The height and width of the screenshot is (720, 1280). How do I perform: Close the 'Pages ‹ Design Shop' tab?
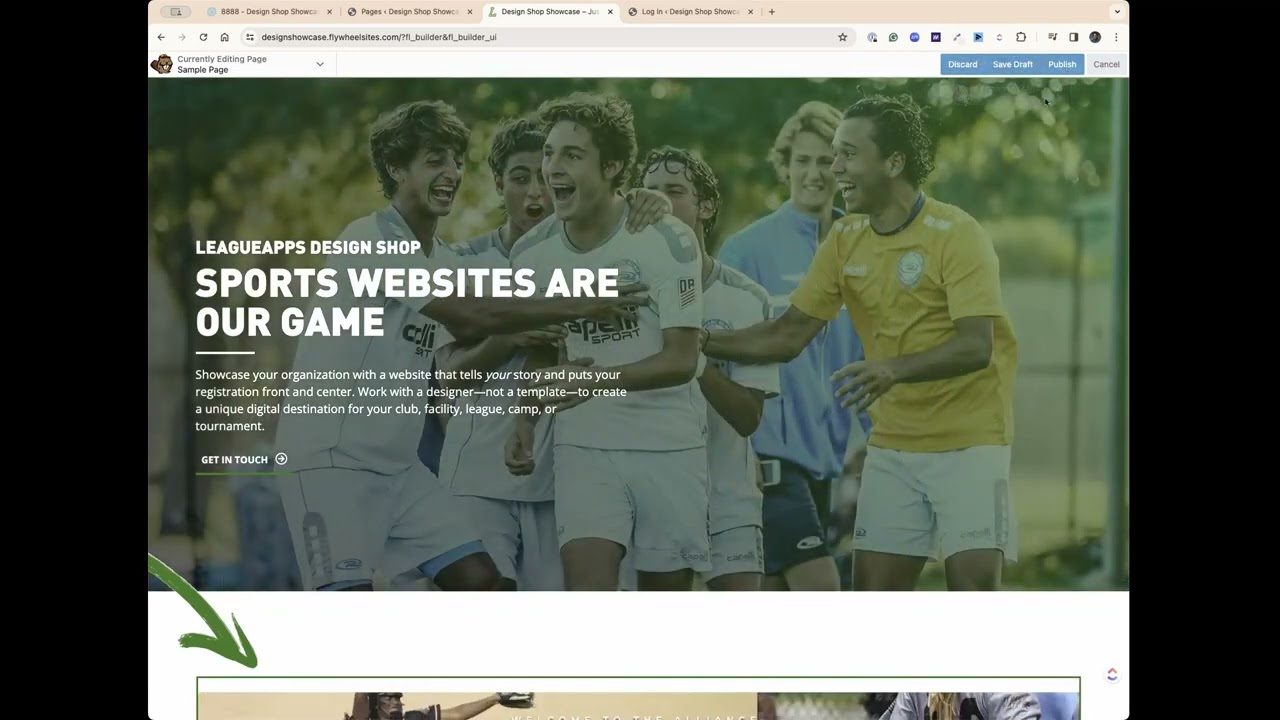coord(469,12)
